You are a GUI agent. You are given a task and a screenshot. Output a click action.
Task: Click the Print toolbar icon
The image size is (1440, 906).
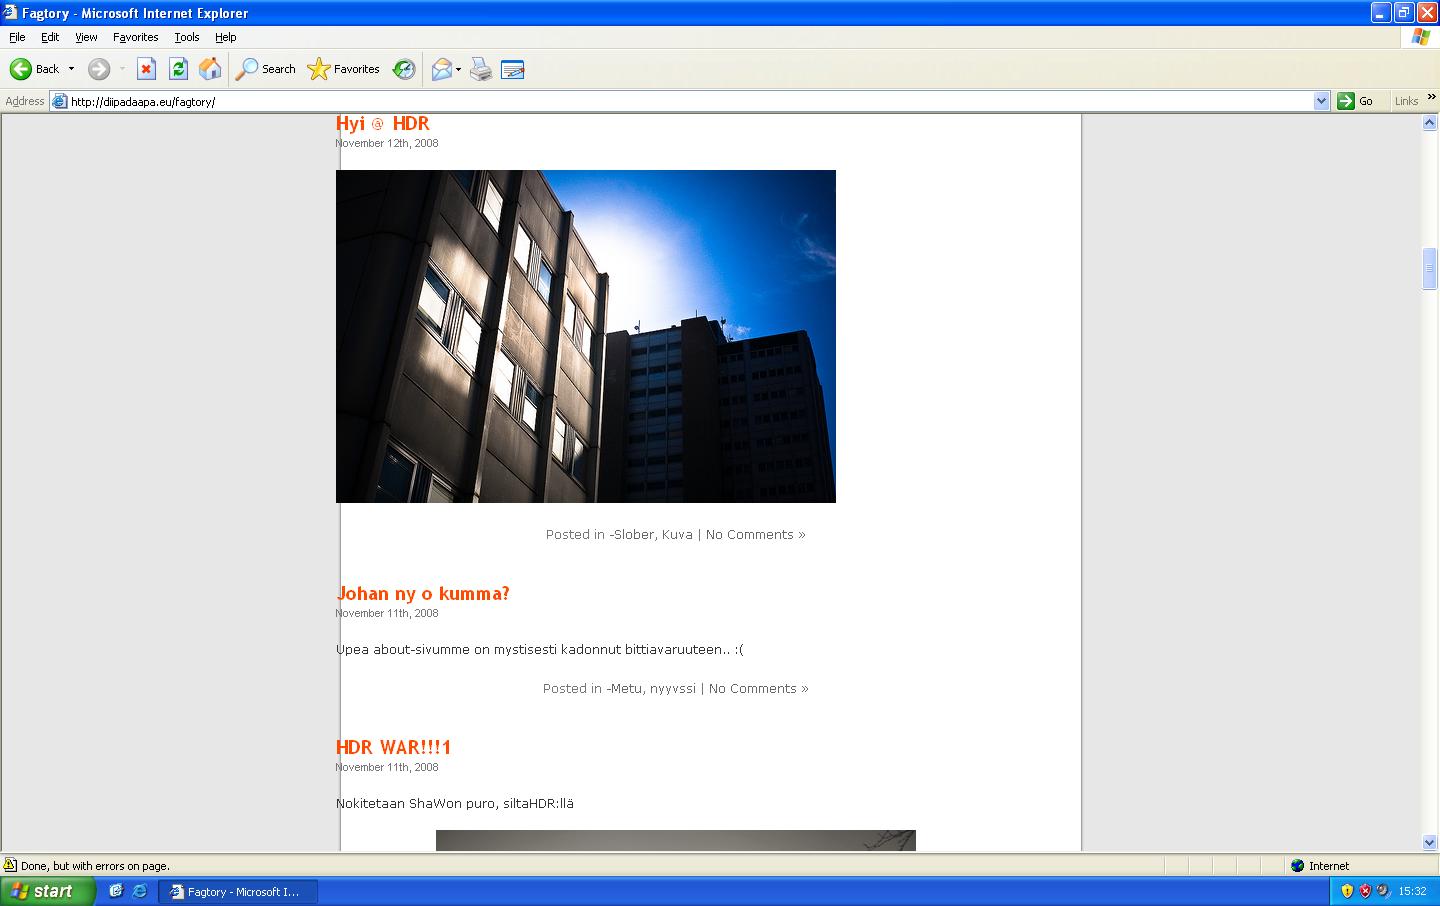[481, 69]
